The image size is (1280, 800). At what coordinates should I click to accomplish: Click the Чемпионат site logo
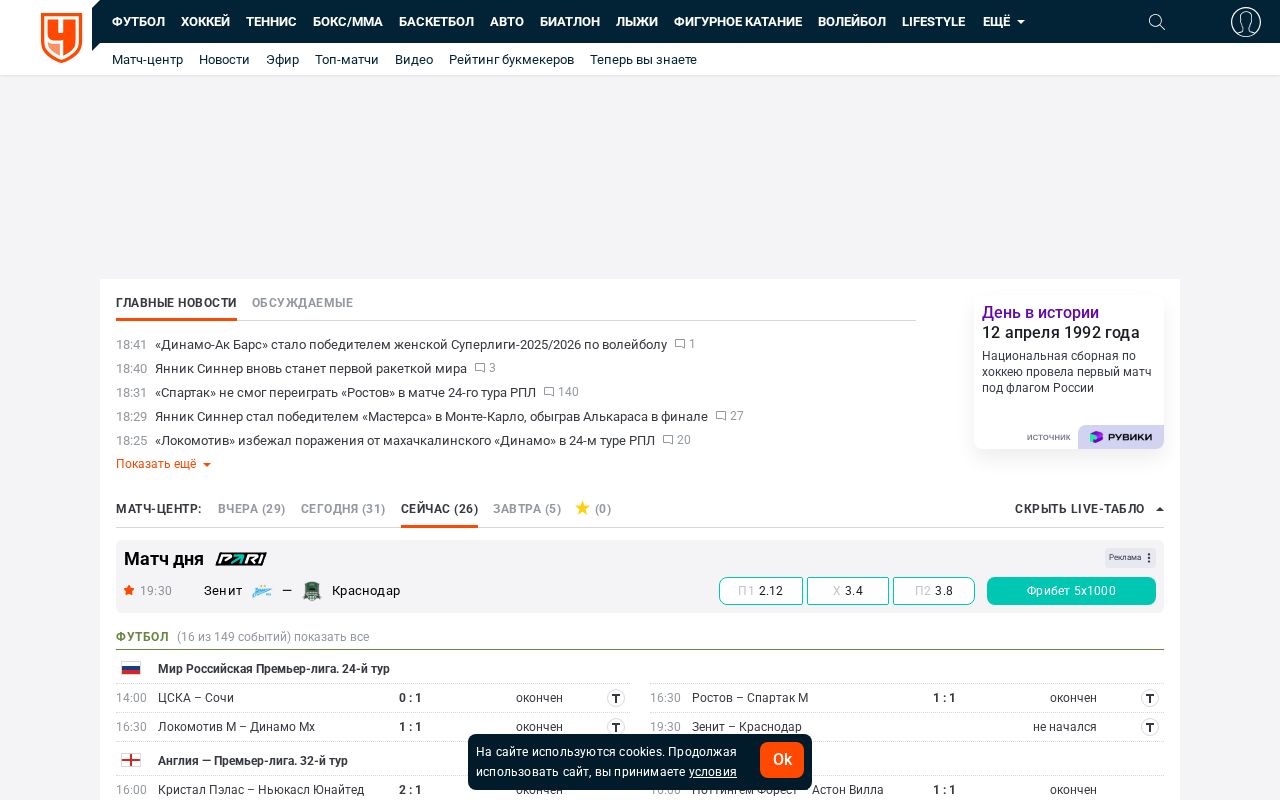point(61,38)
